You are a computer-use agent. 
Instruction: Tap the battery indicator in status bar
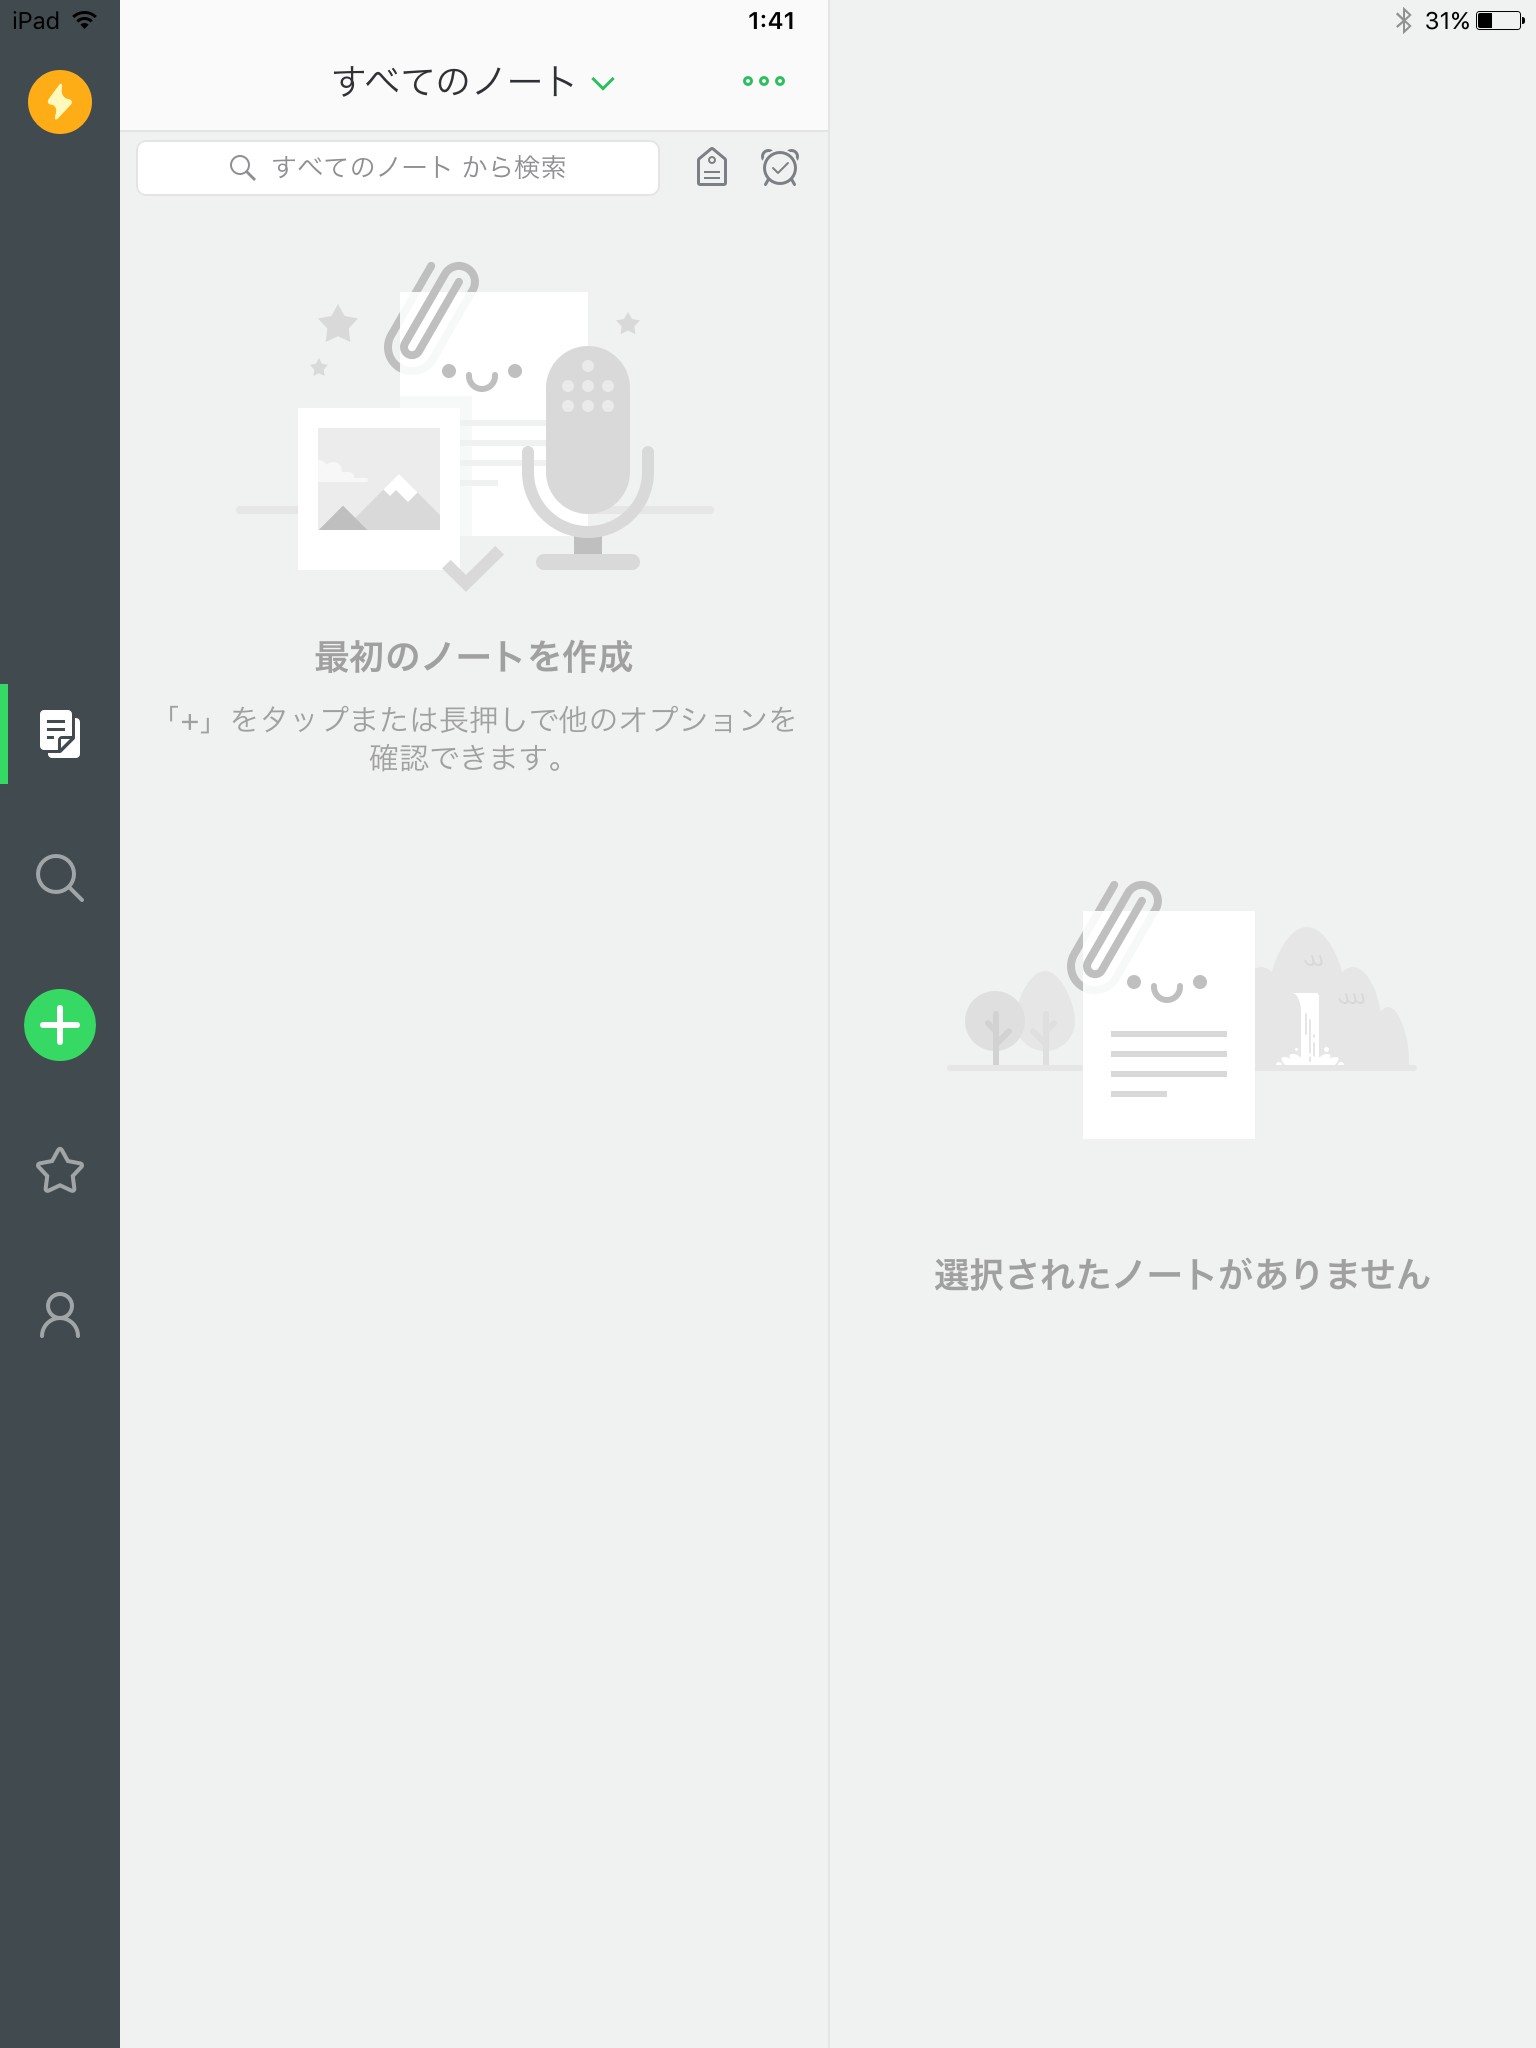[x=1498, y=21]
